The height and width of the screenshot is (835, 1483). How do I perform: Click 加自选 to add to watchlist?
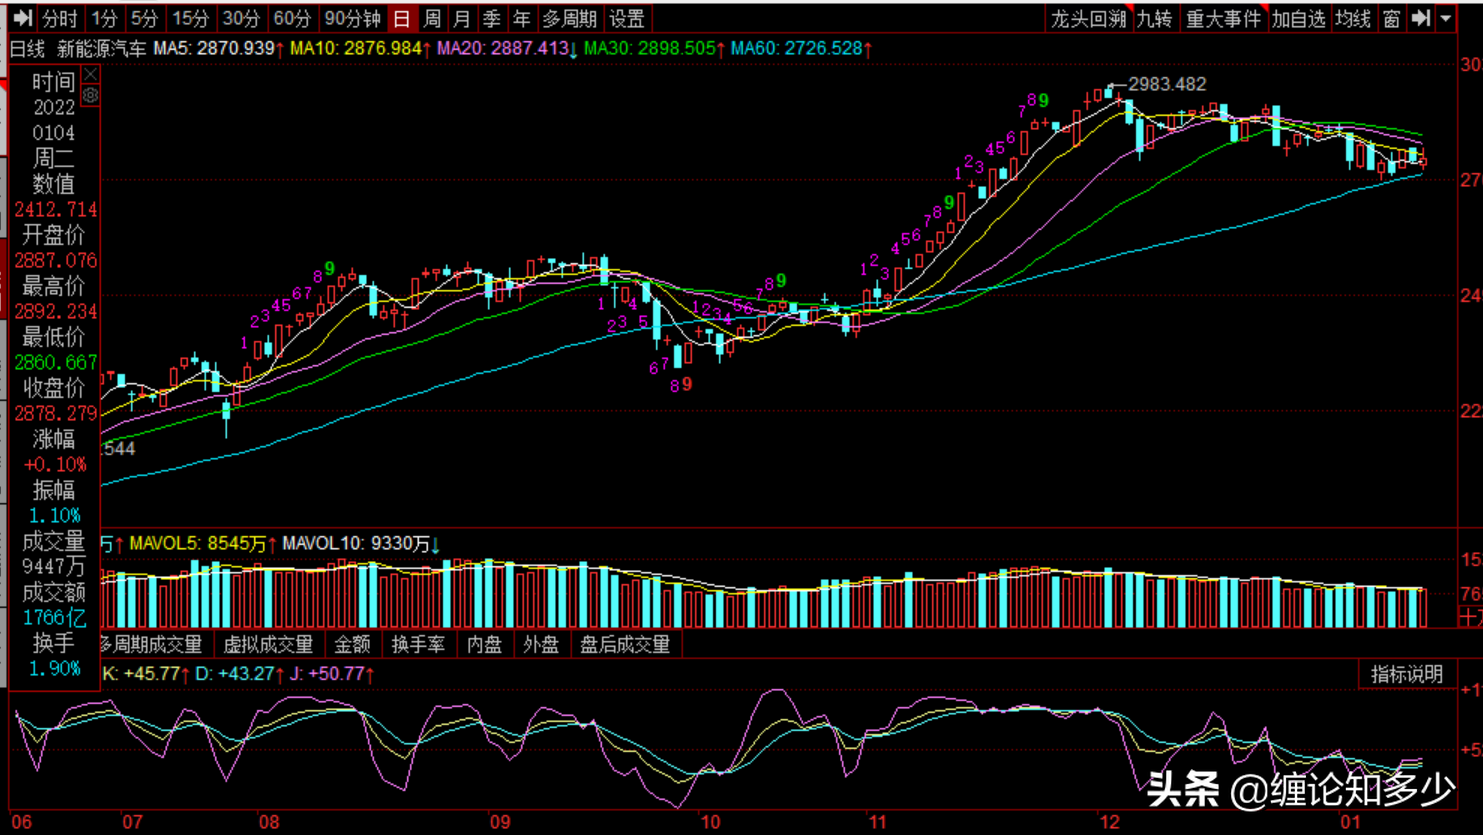pos(1299,18)
